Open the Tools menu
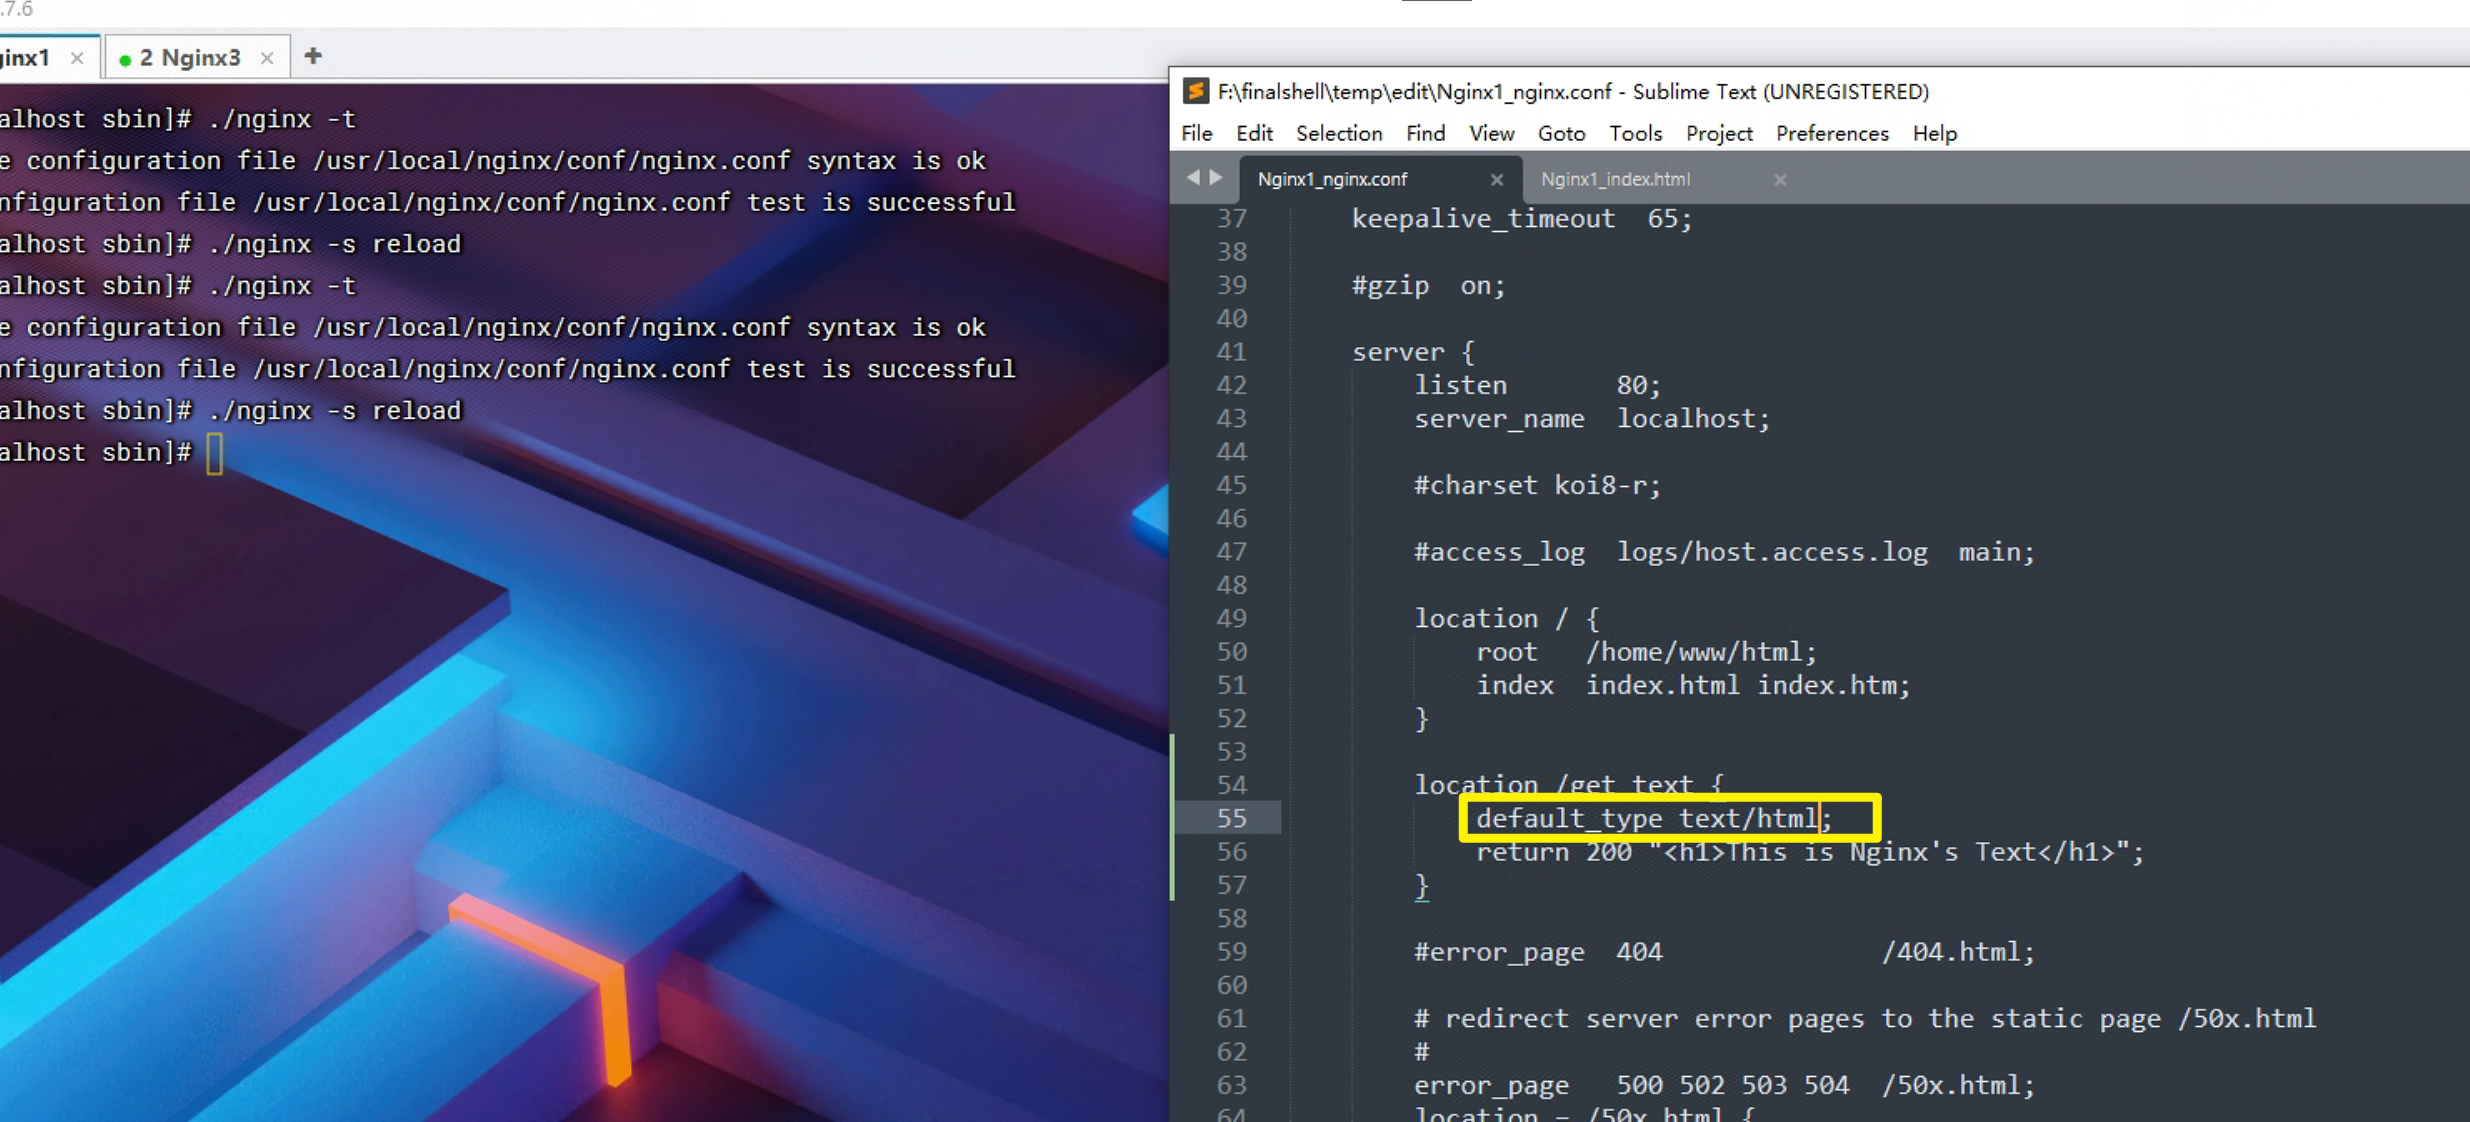The image size is (2470, 1122). click(1634, 133)
